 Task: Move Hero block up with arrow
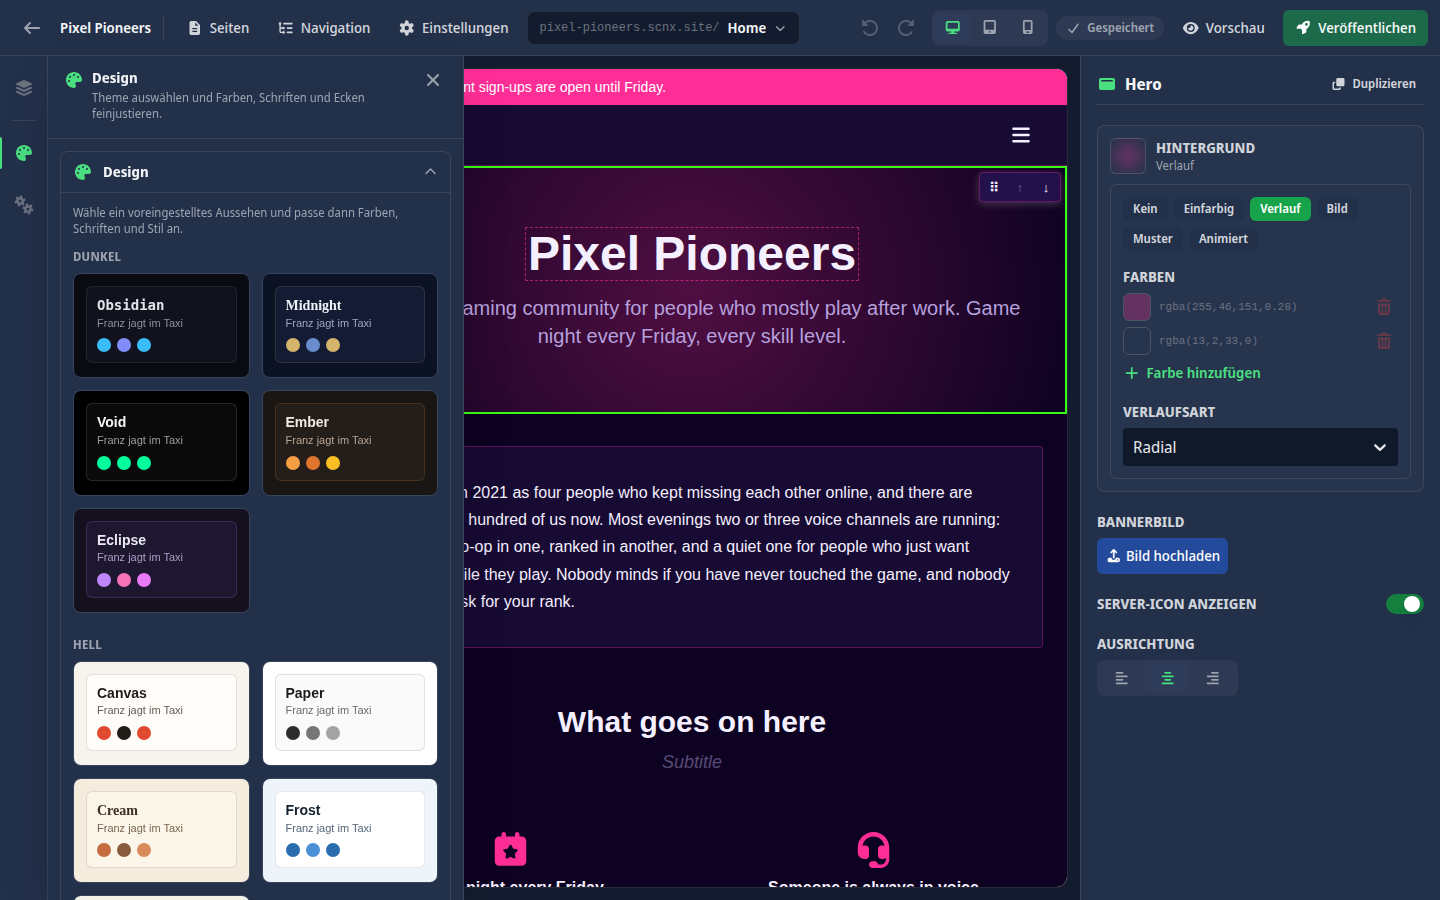1020,188
